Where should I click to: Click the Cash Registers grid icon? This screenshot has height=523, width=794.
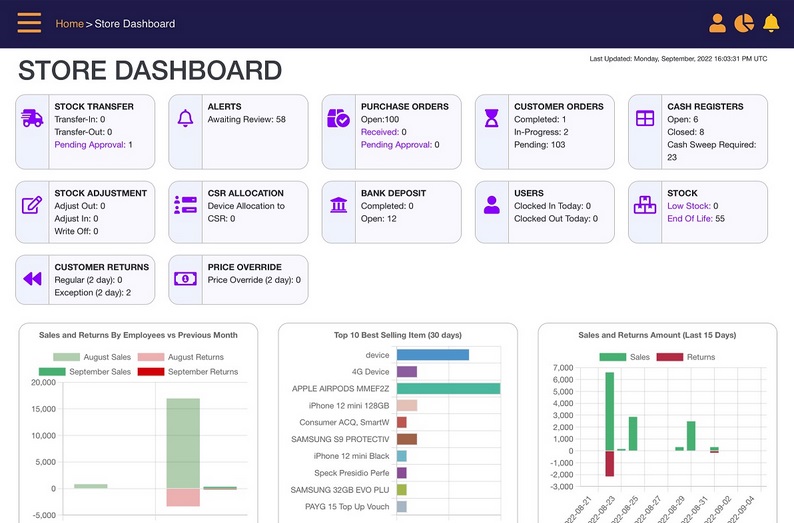coord(645,119)
